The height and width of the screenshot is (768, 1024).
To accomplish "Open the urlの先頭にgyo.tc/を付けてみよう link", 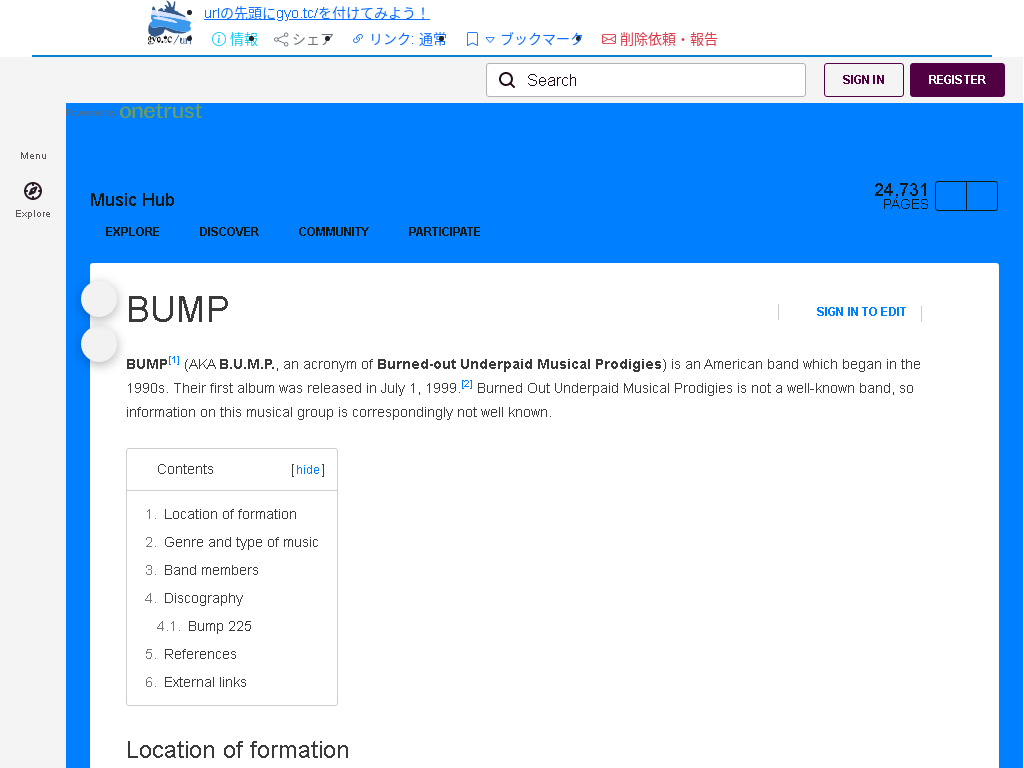I will click(317, 13).
